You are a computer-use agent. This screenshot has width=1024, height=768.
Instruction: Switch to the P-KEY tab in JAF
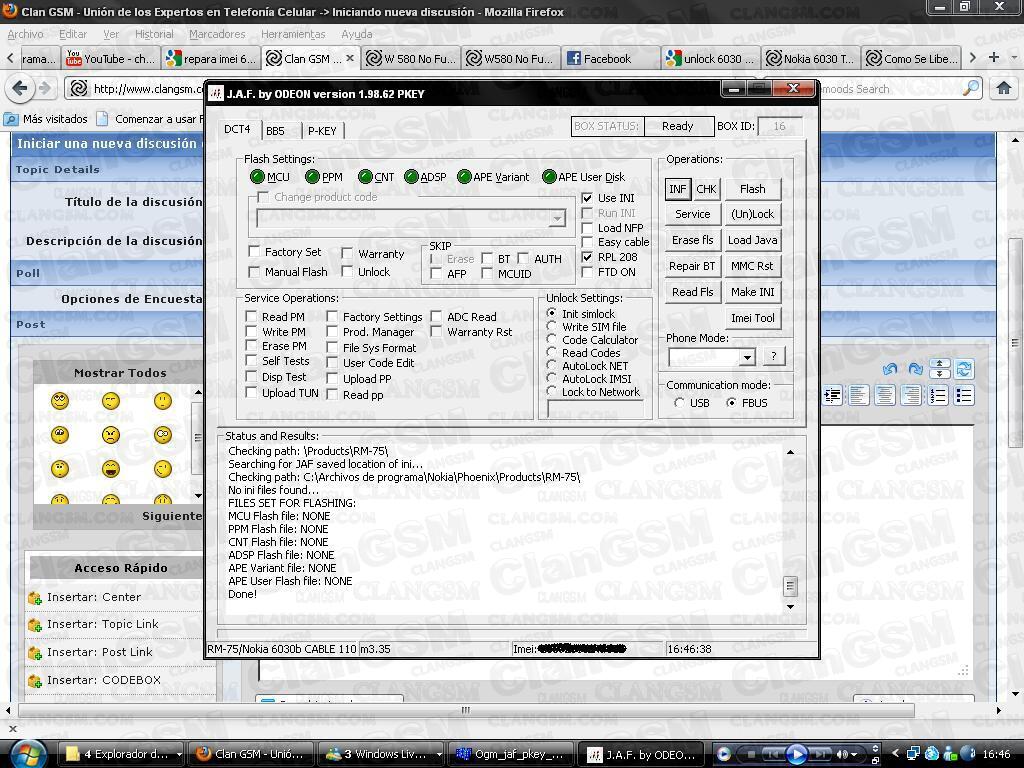[322, 131]
